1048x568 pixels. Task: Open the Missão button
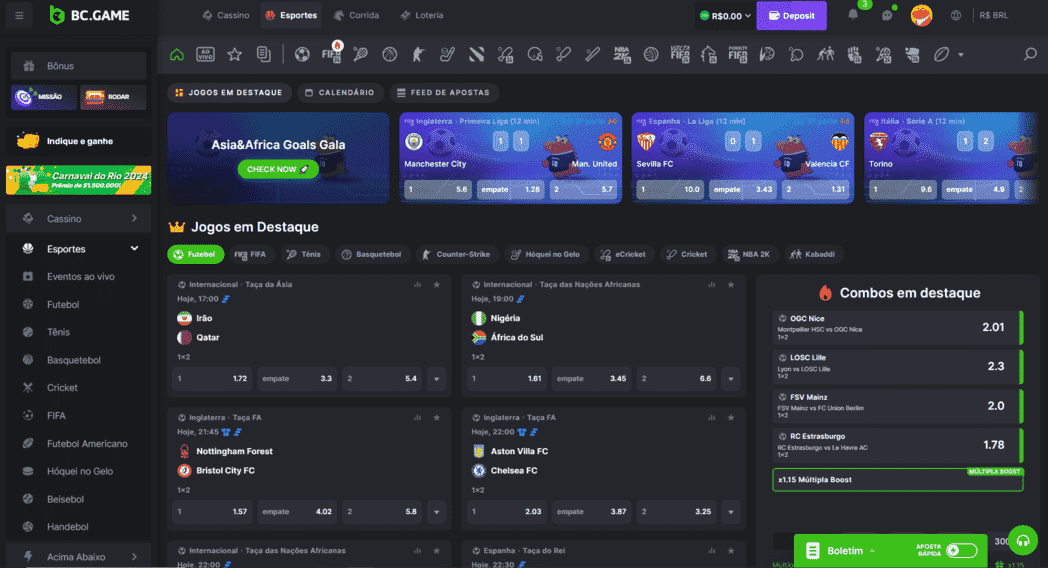coord(44,97)
